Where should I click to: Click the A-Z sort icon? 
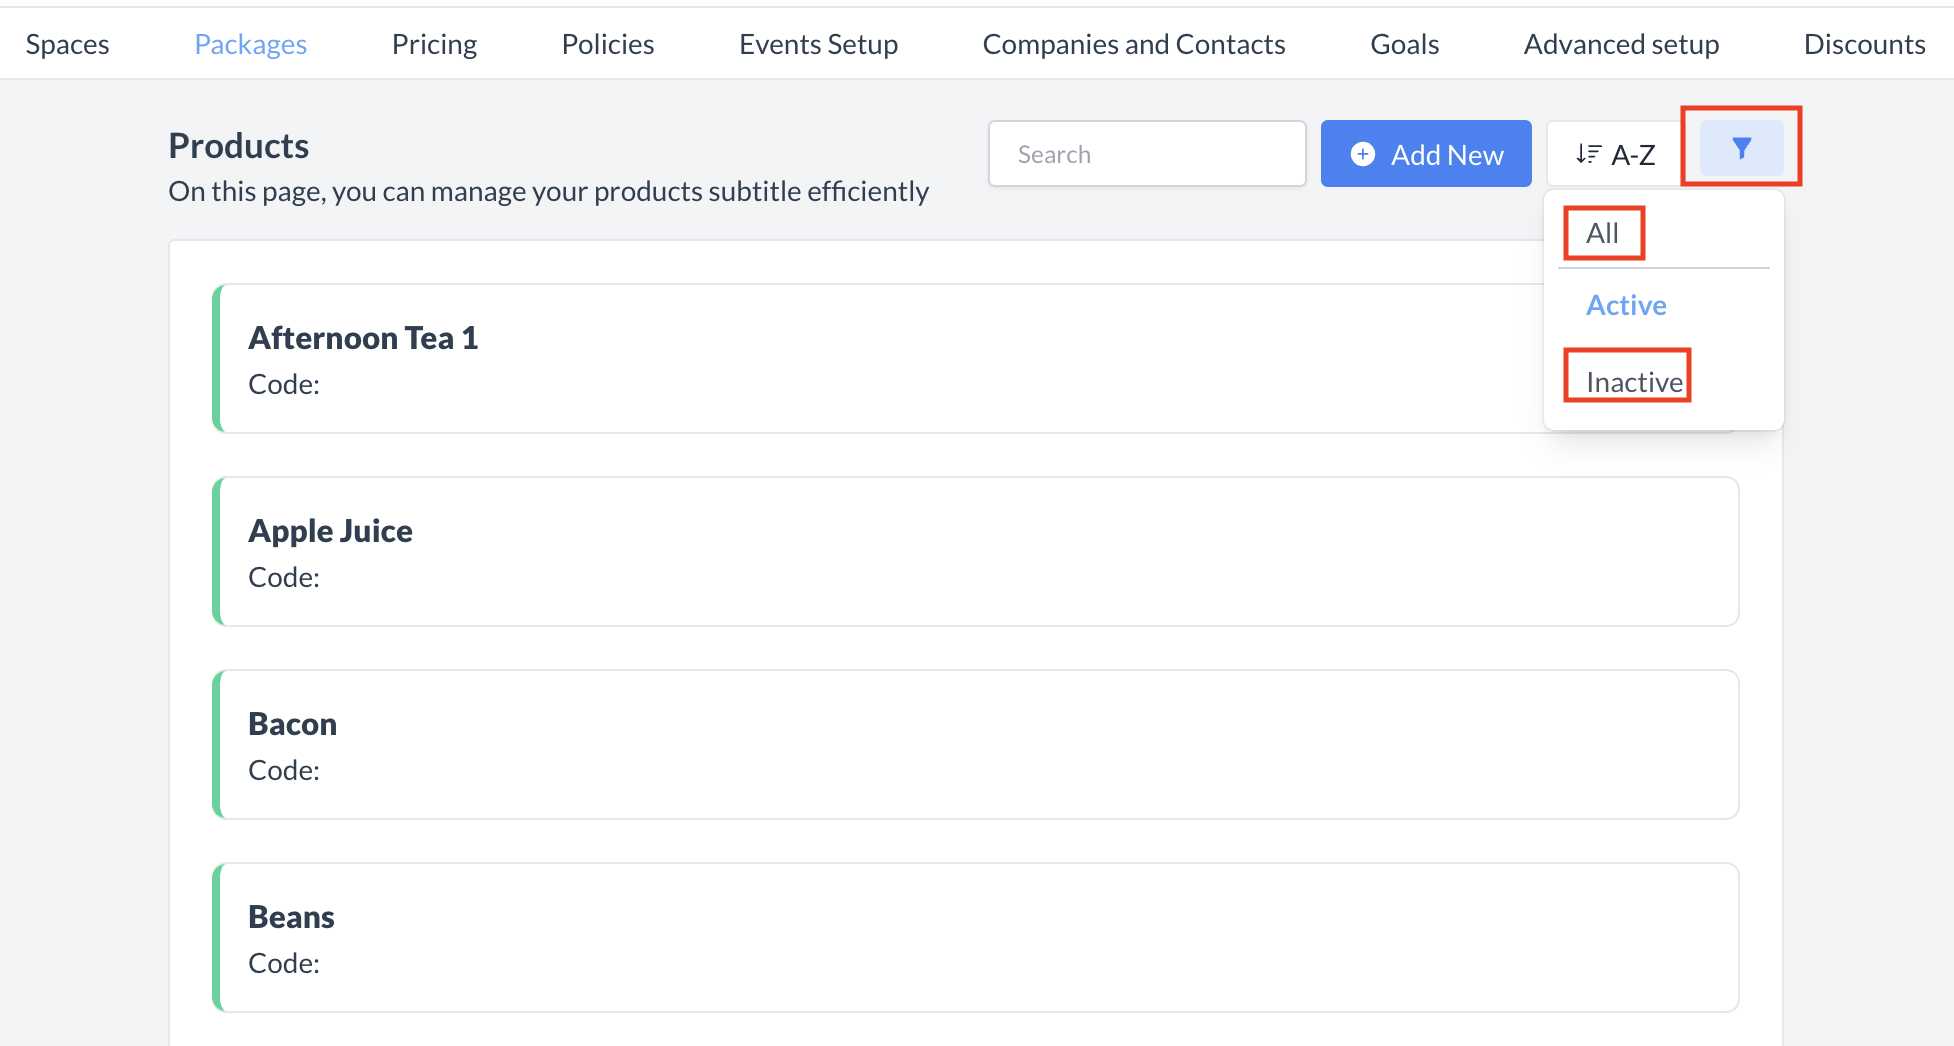click(1588, 153)
